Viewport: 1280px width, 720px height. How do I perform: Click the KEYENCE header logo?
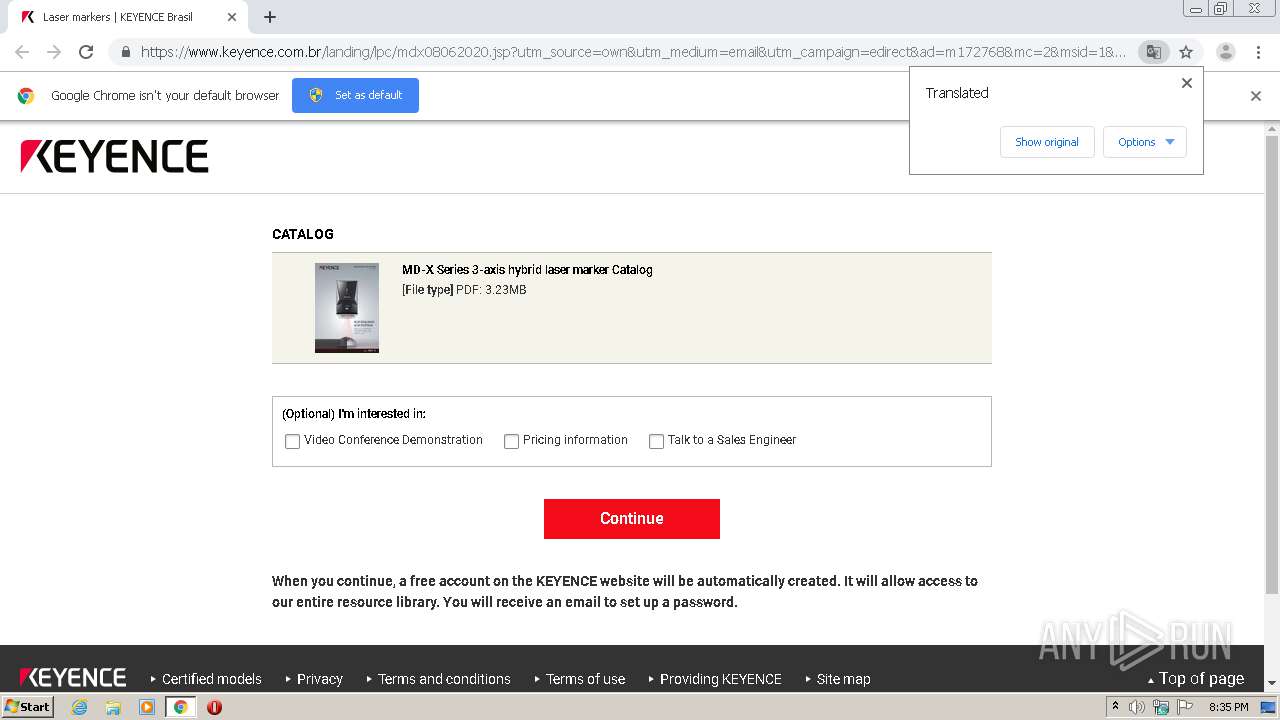(114, 157)
